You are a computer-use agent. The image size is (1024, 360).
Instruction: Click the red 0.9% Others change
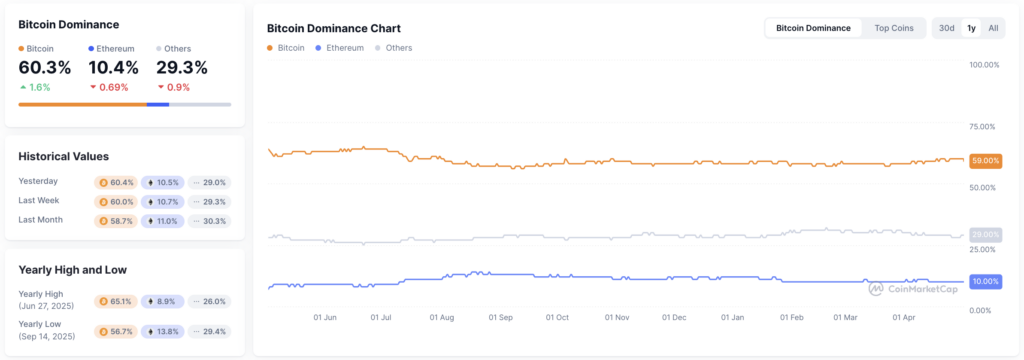(x=174, y=87)
